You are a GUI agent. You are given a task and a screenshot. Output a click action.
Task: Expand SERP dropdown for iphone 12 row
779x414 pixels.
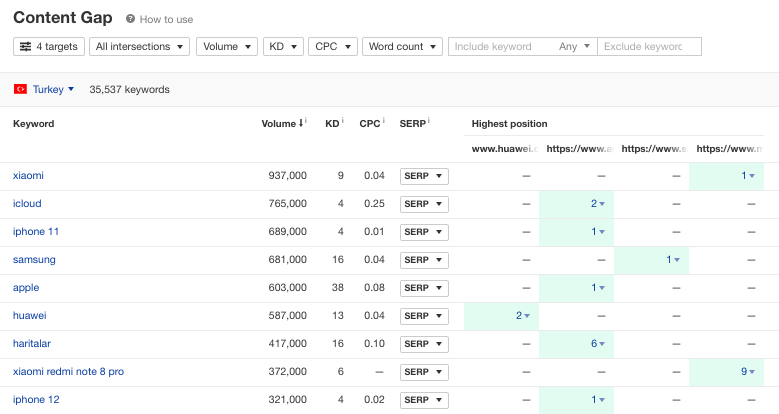(x=424, y=400)
